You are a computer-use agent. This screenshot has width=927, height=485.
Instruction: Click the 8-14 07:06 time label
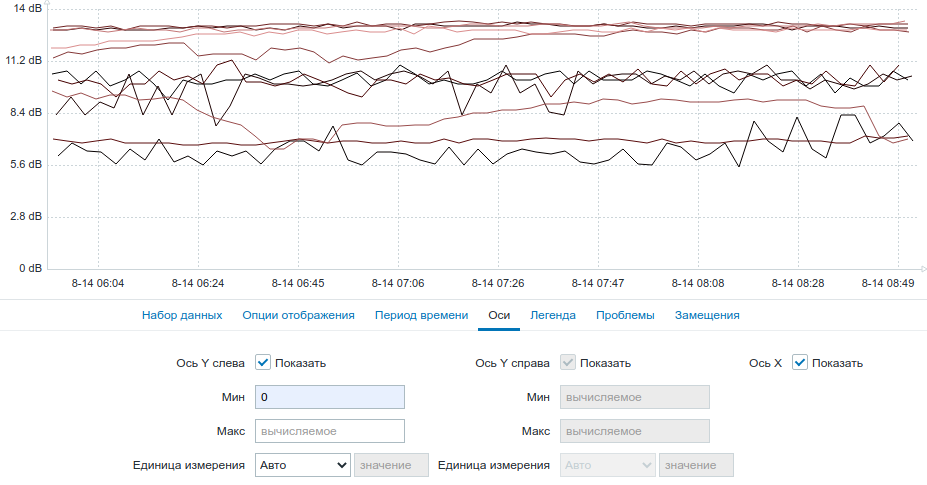(398, 283)
